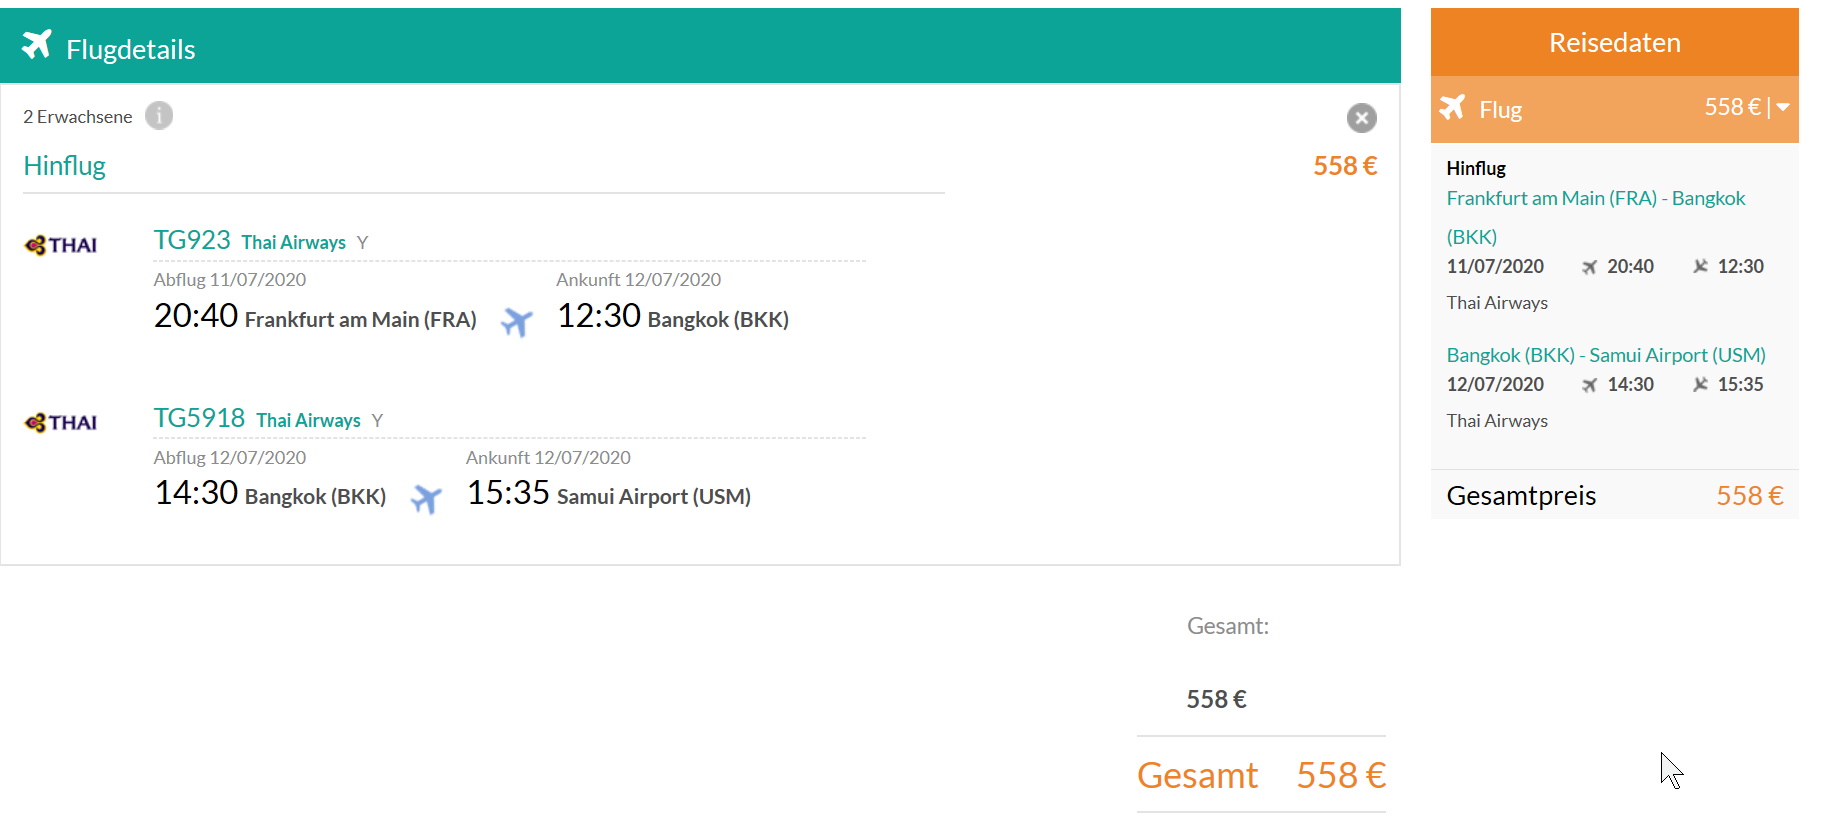Click the Thai Airways logo for TG923

(61, 245)
